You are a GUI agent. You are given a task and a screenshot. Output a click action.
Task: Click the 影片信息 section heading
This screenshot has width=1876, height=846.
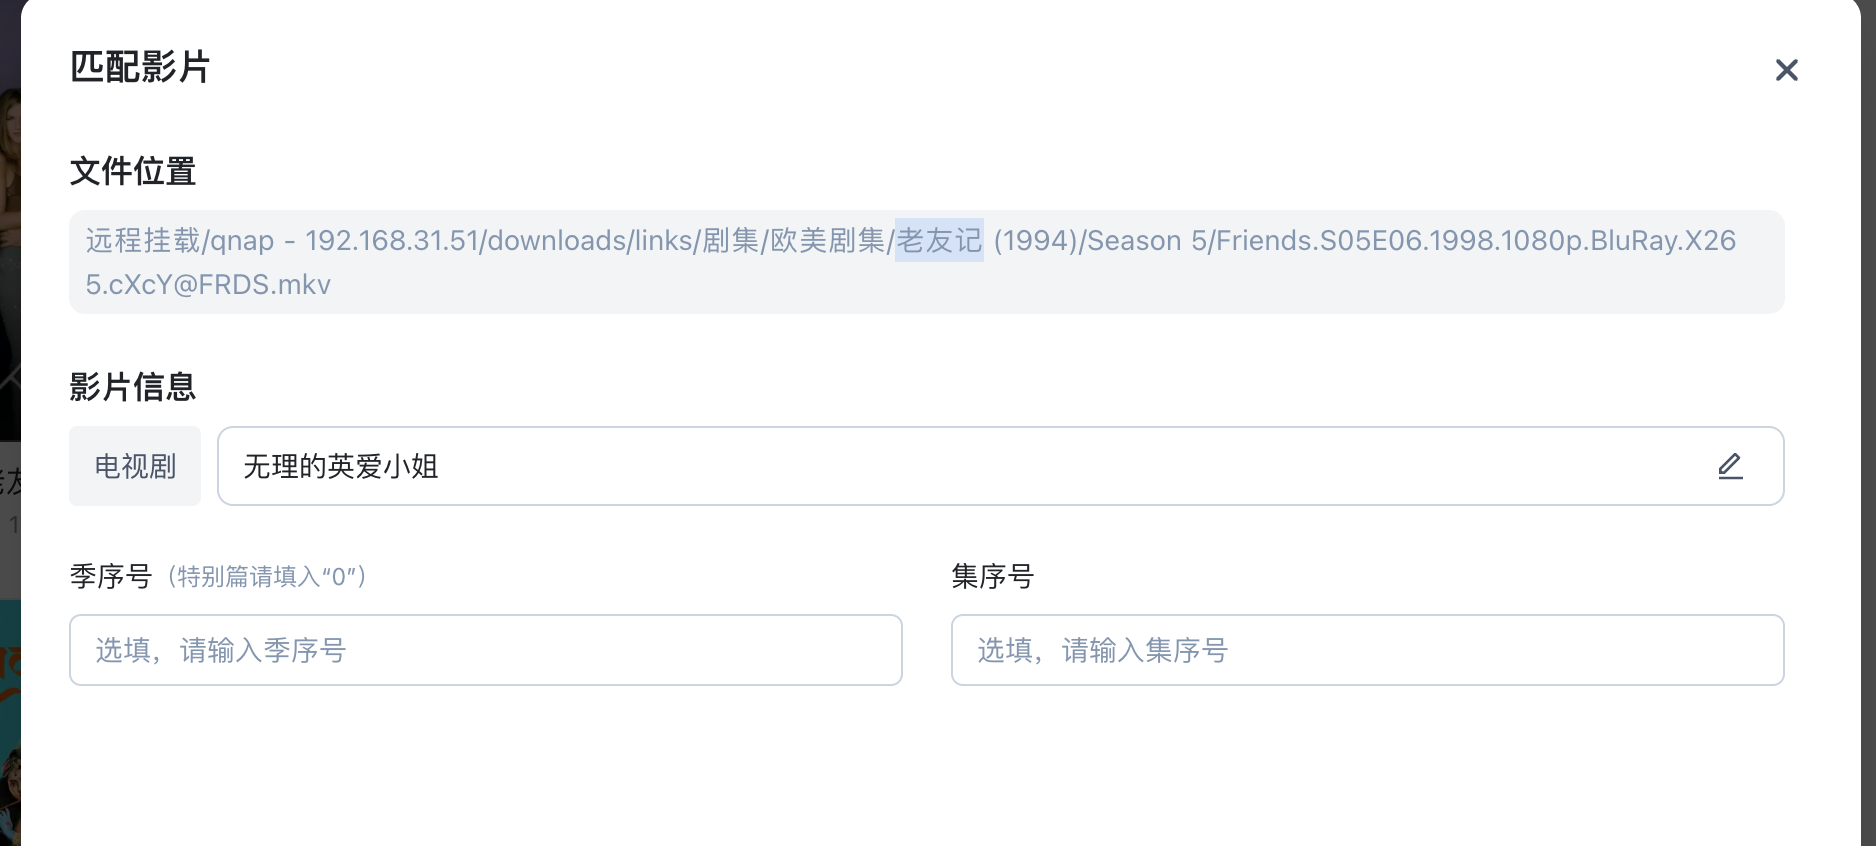[x=133, y=386]
